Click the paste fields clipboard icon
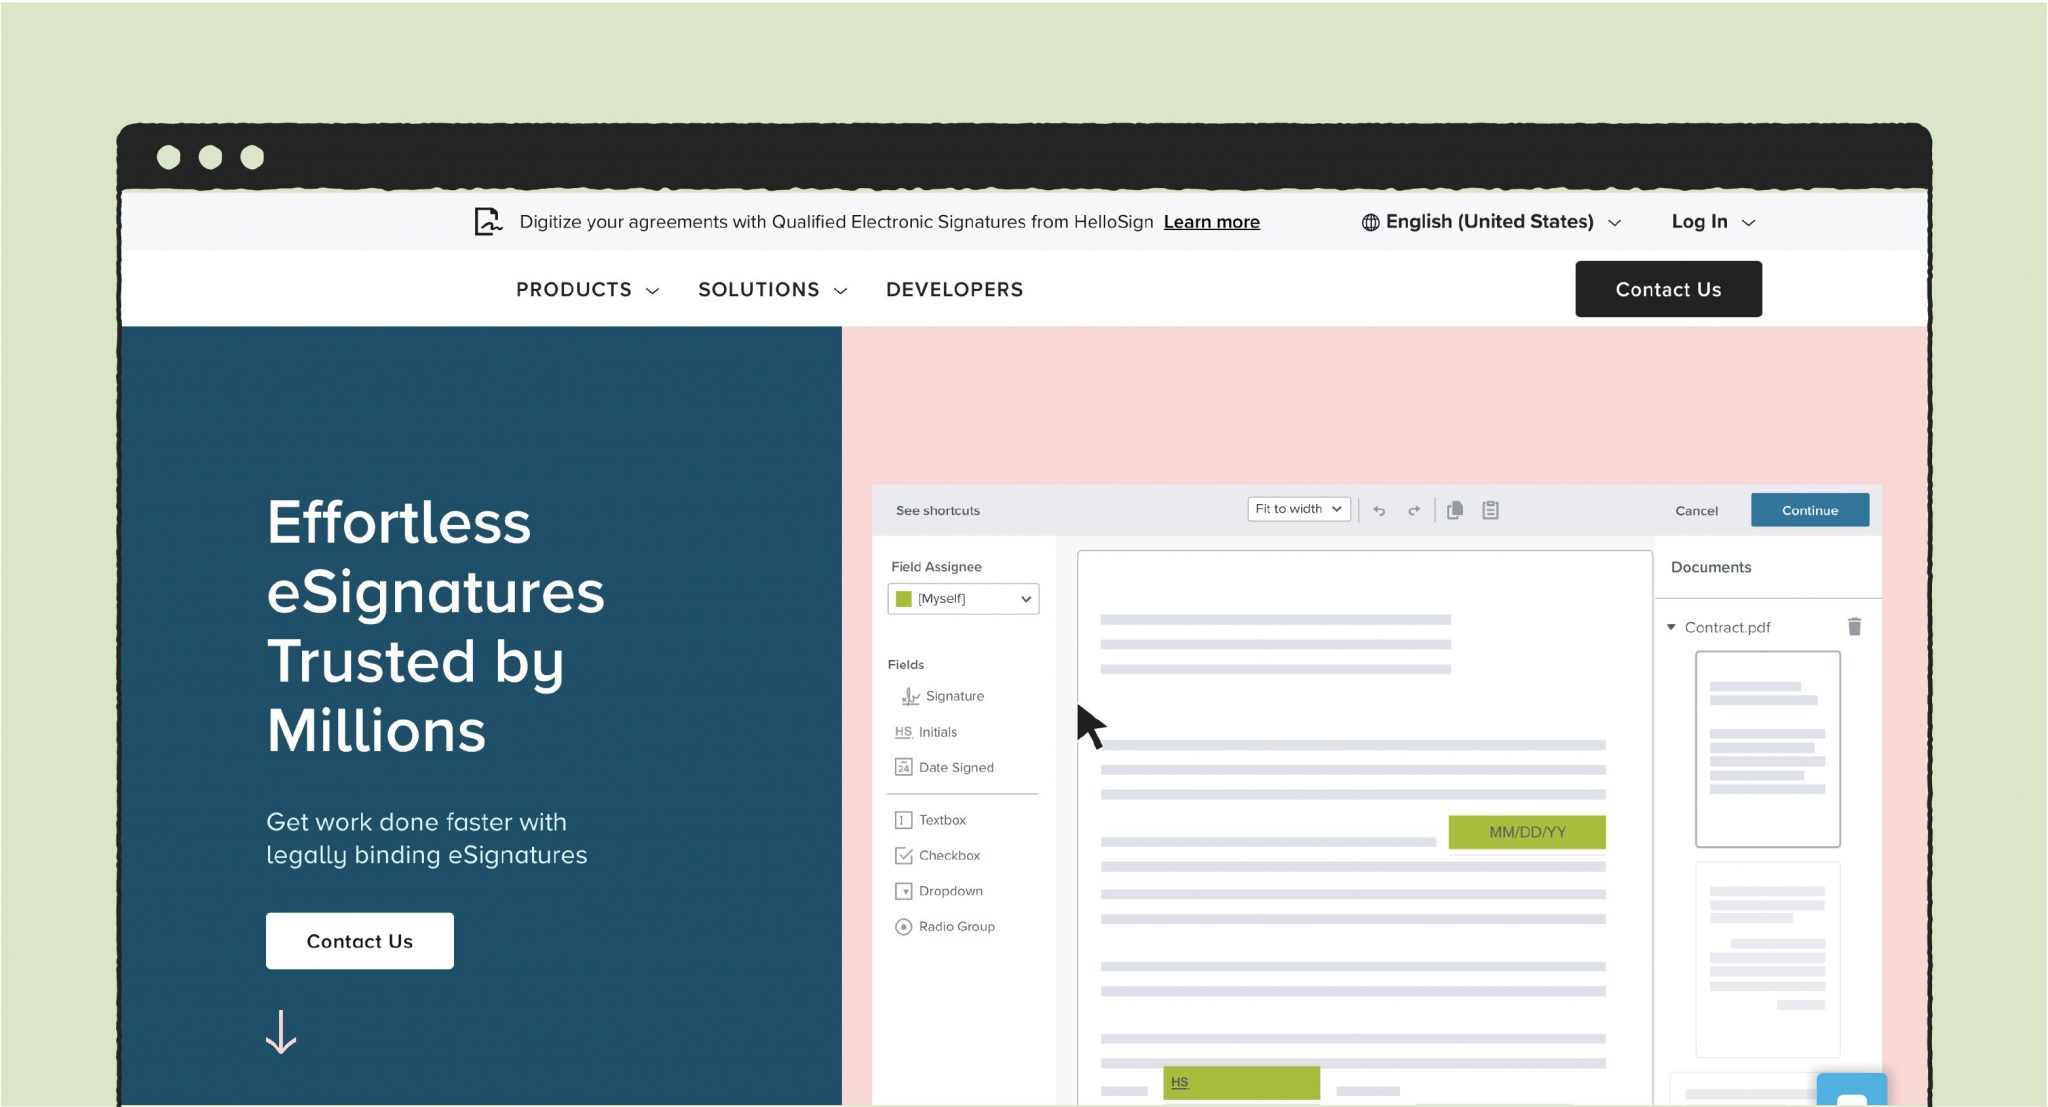The height and width of the screenshot is (1107, 2048). (1490, 509)
